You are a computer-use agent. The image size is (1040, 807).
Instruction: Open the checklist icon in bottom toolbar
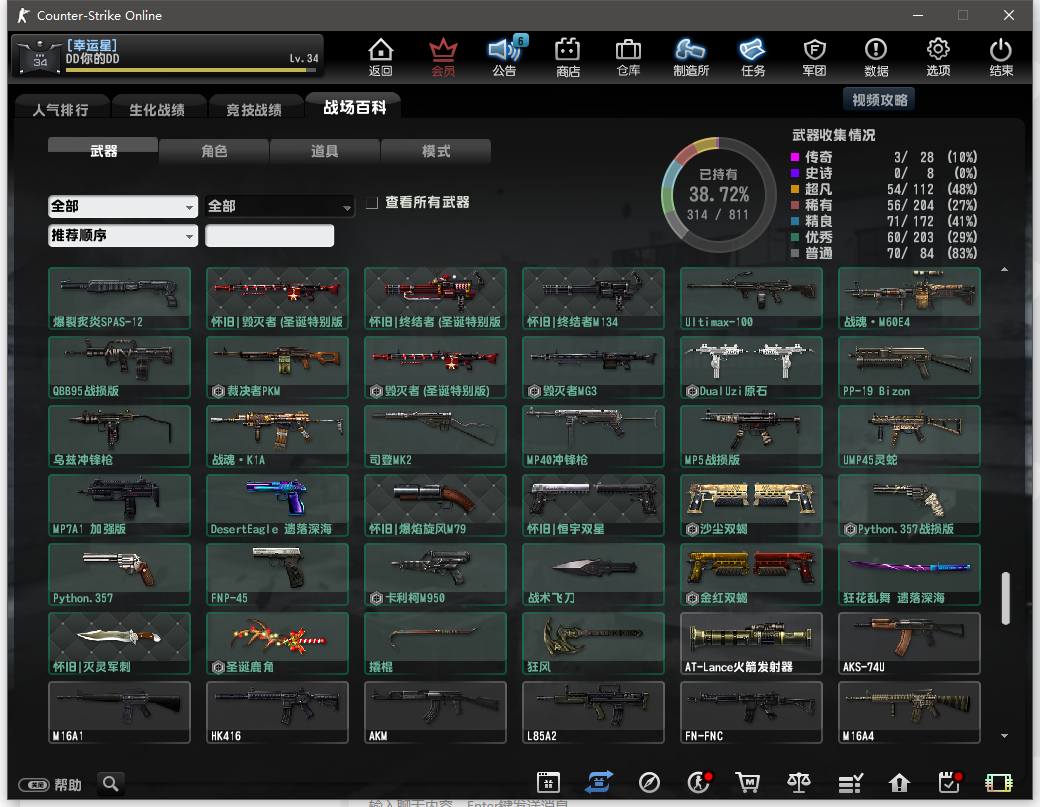pyautogui.click(x=850, y=783)
